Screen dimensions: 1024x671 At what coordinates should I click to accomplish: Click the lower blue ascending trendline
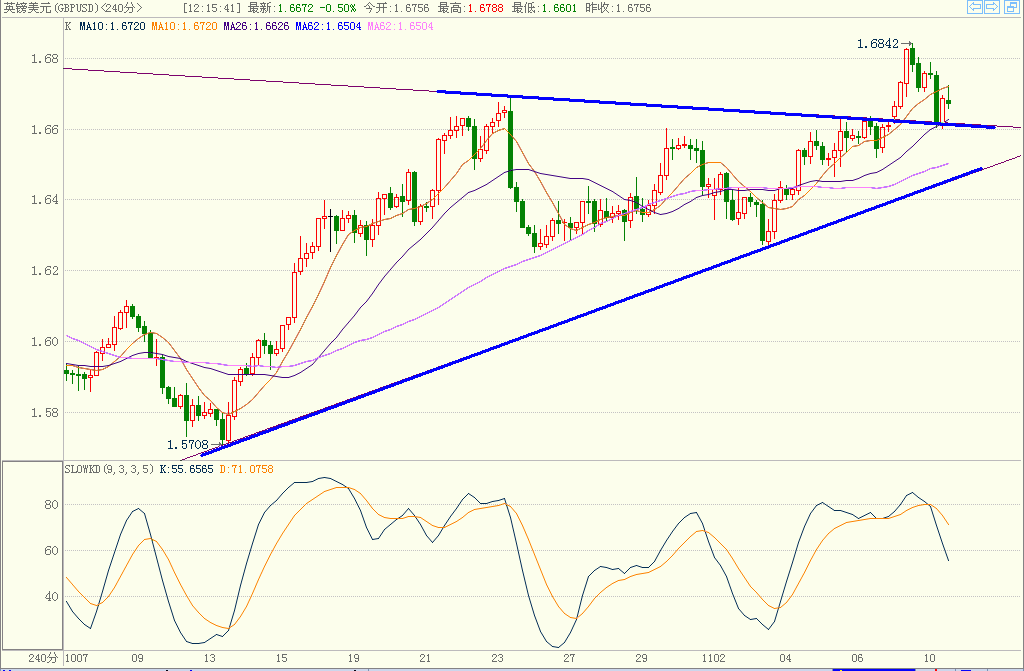pos(591,312)
